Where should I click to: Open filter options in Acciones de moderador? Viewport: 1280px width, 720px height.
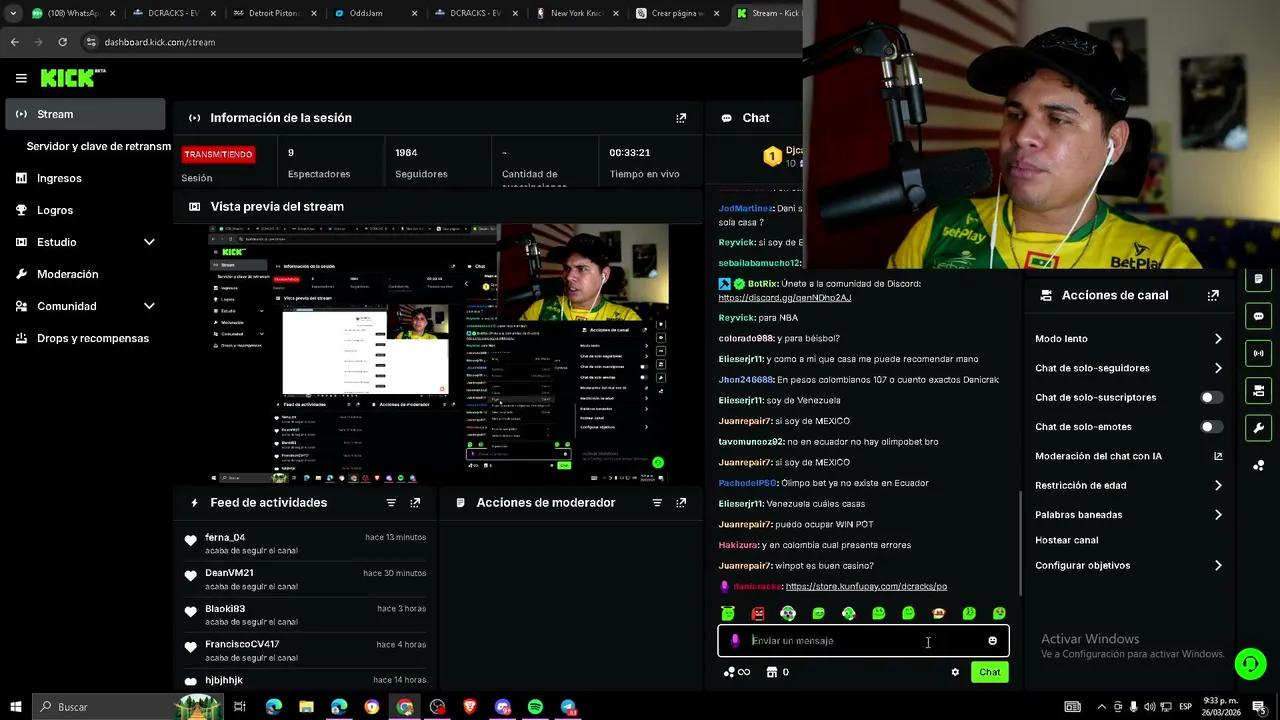(657, 503)
